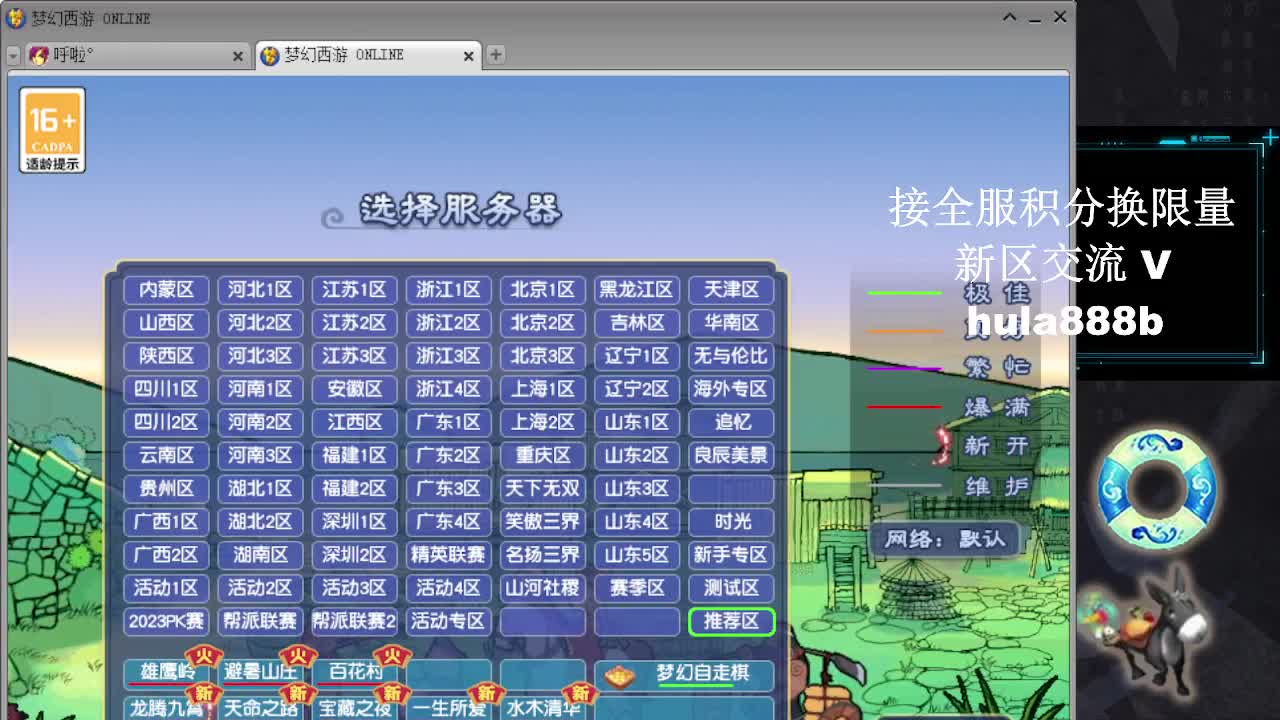The image size is (1280, 720).
Task: Pick the 安徽区 region
Action: click(x=354, y=389)
